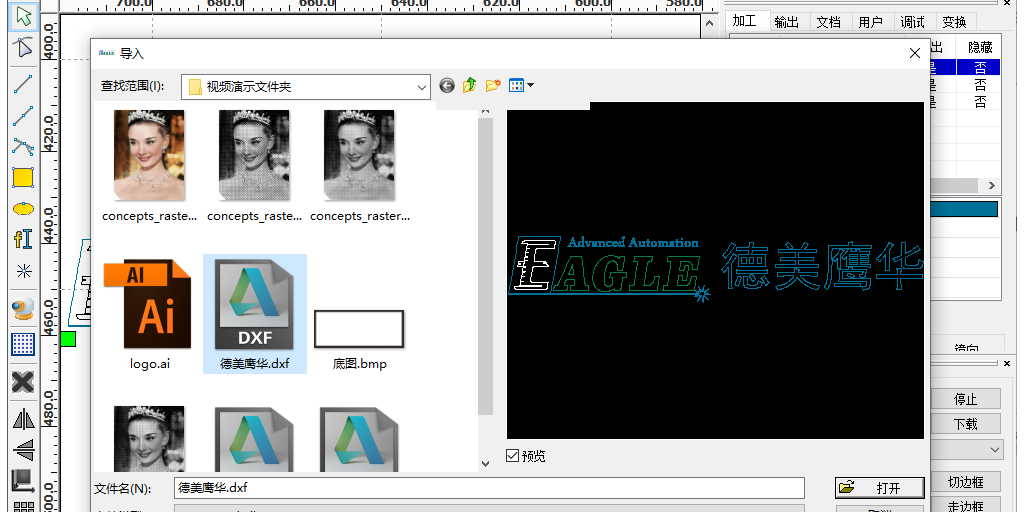Click the blue layer color bar

964,209
